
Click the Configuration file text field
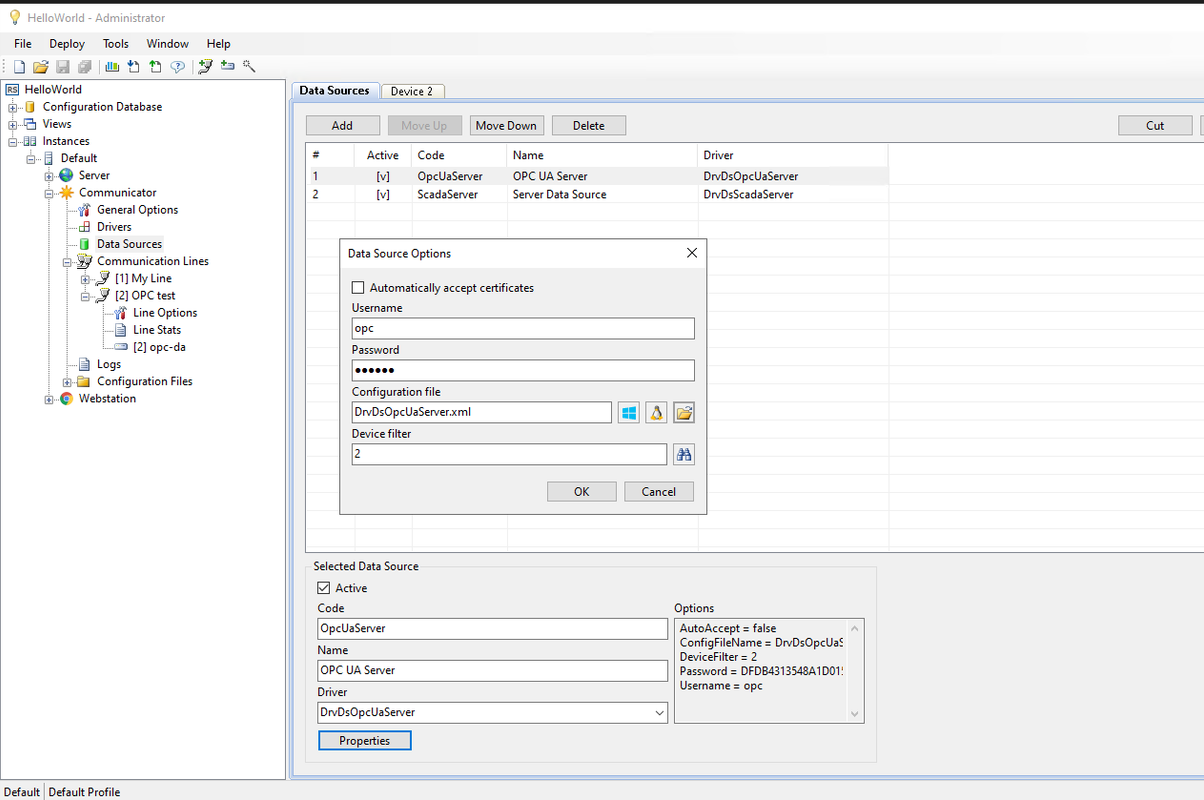(482, 412)
